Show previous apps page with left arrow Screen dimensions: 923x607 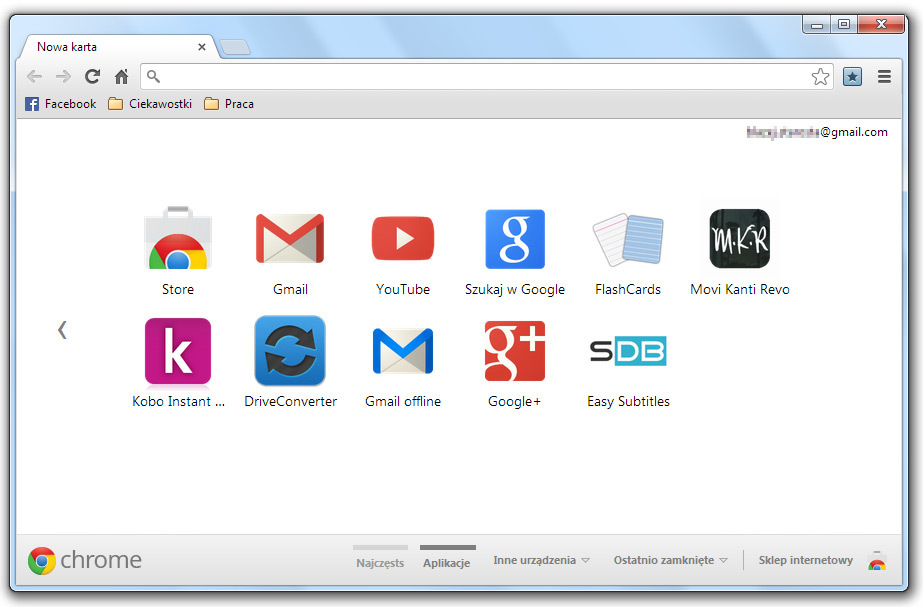coord(62,330)
